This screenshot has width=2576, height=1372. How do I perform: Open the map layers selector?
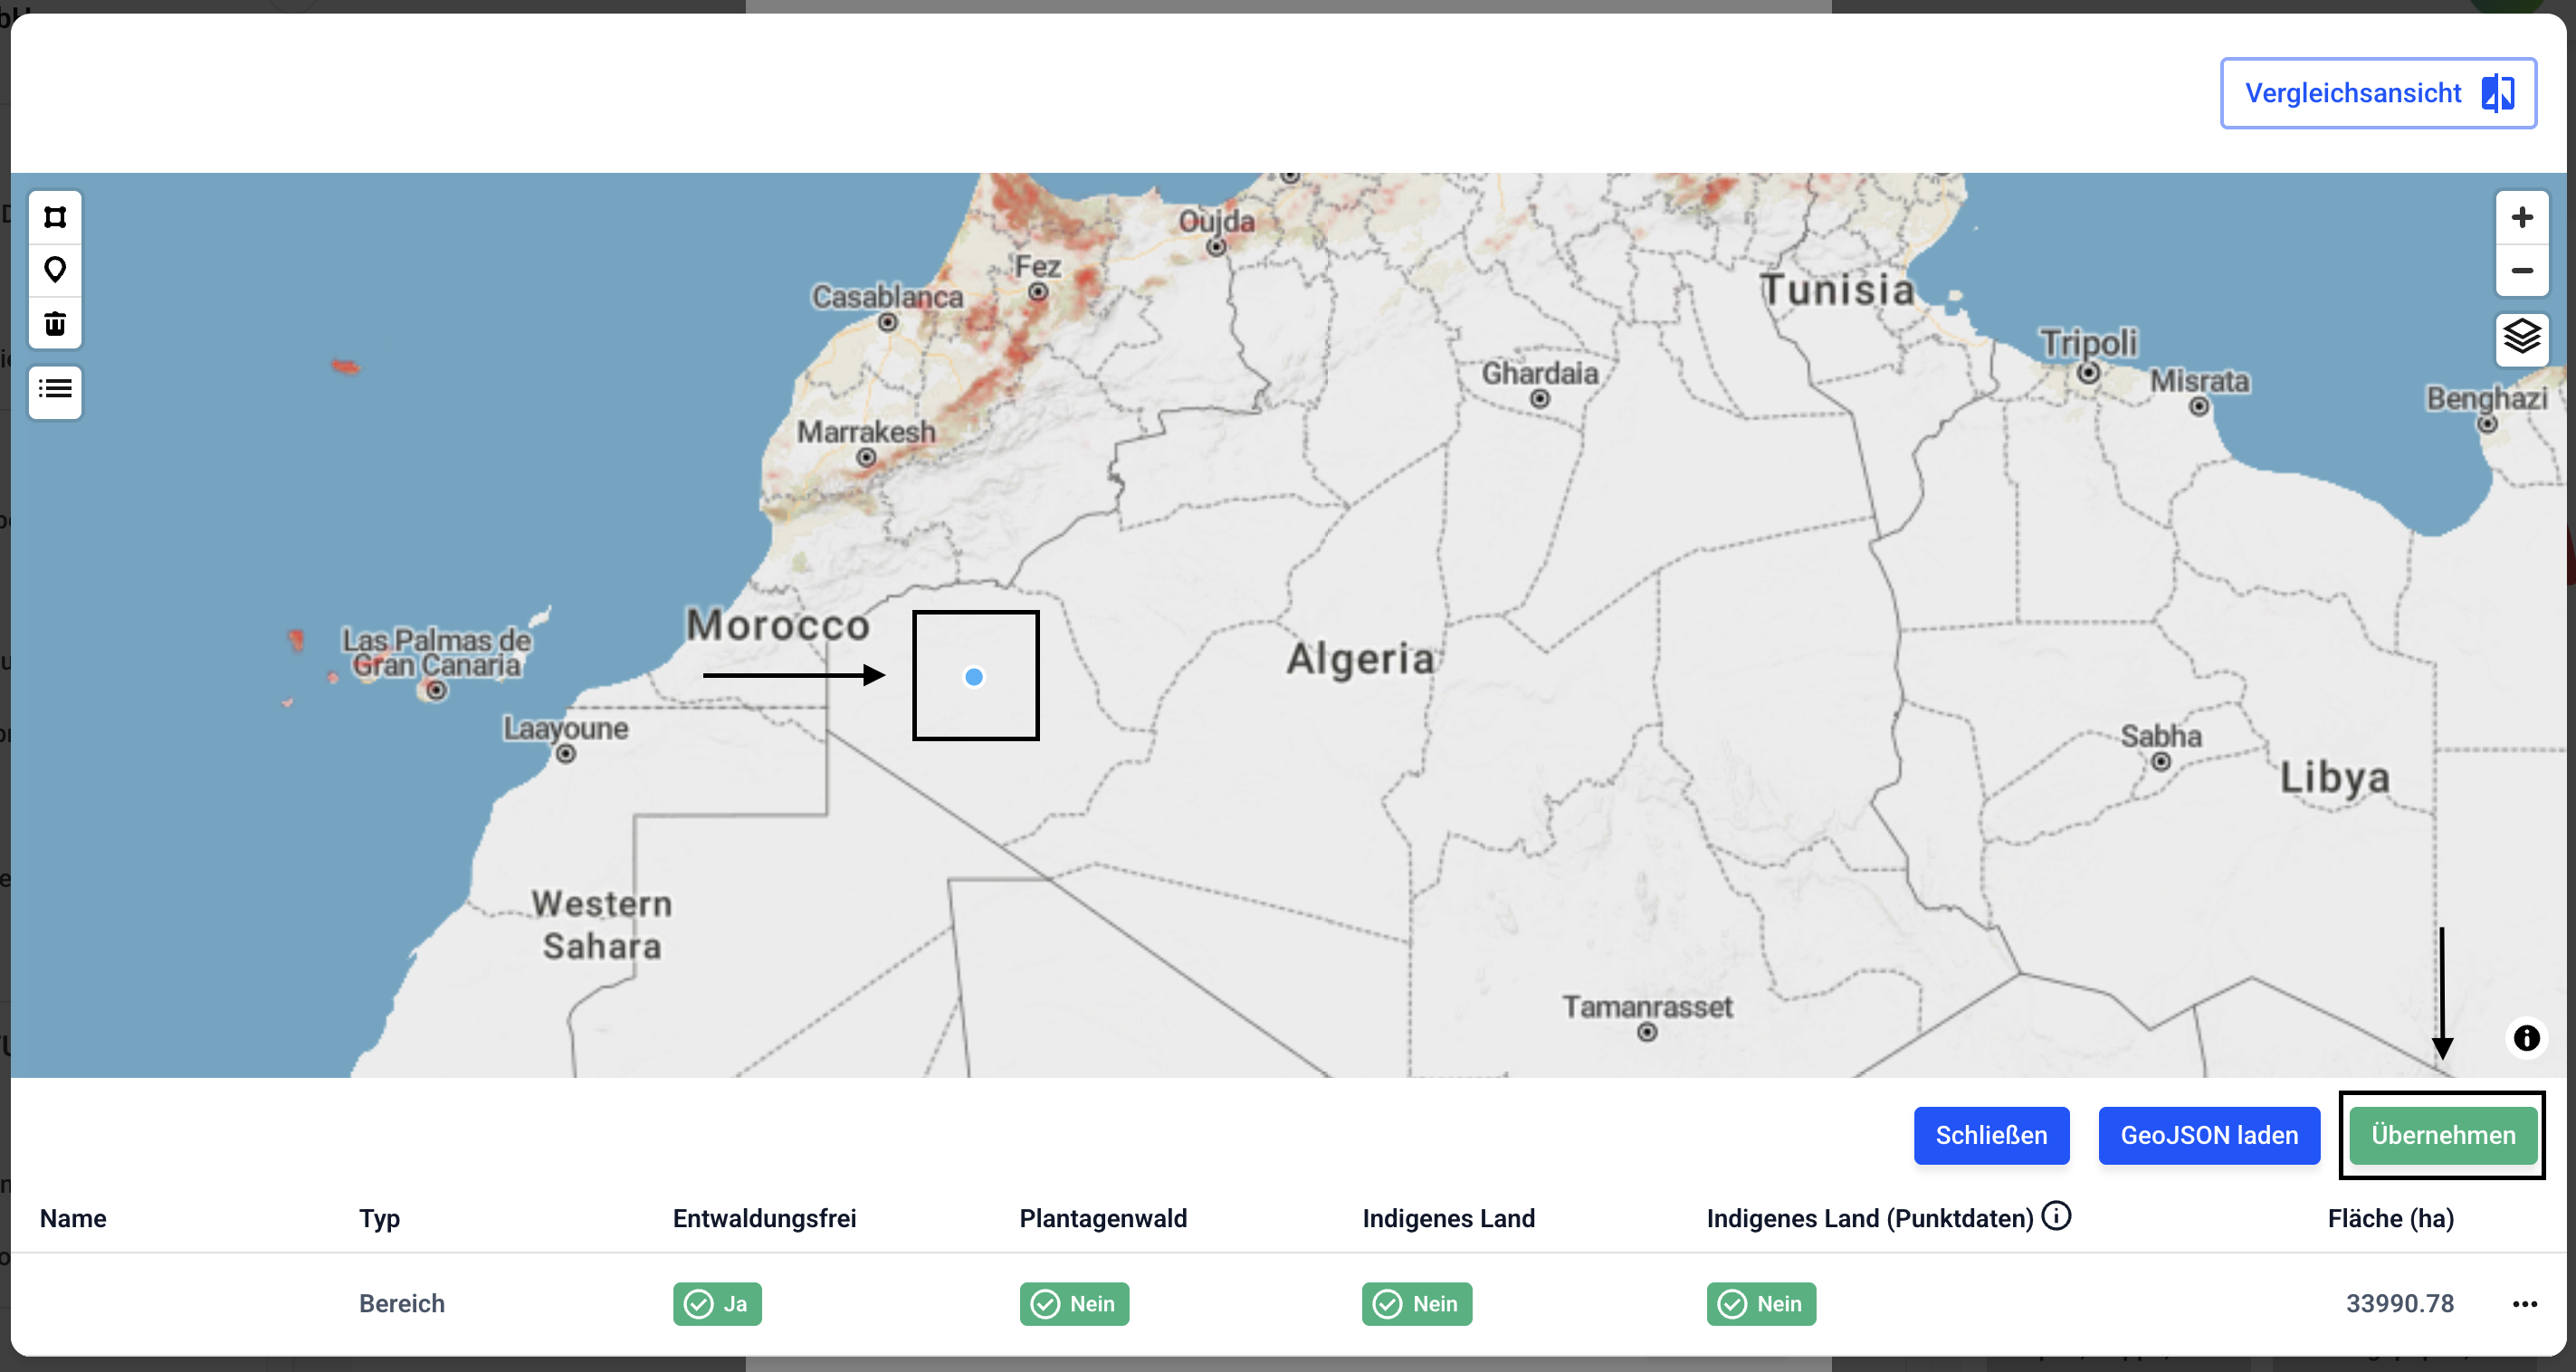(x=2521, y=337)
